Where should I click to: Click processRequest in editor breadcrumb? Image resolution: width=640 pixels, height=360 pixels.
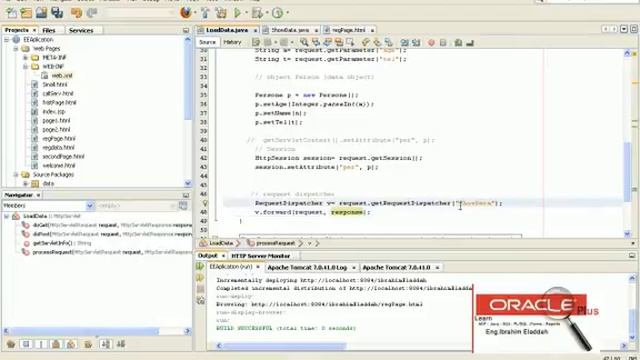(x=275, y=243)
